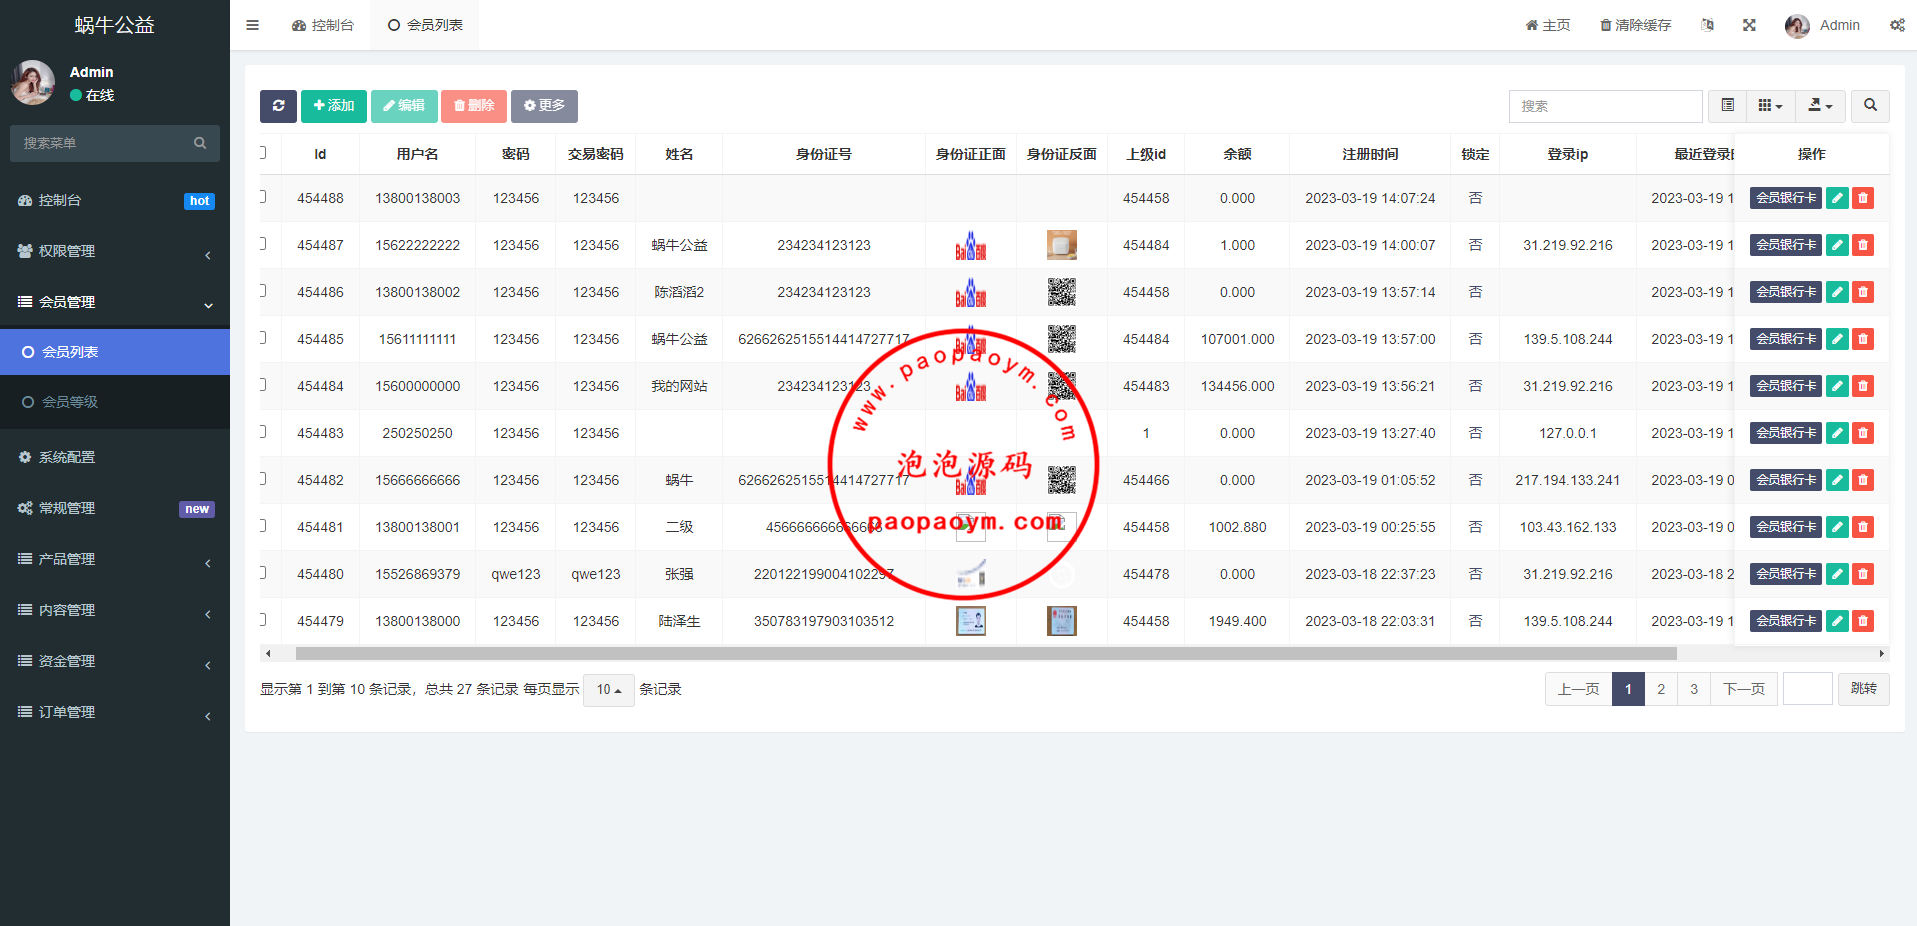Viewport: 1917px width, 926px height.
Task: Click the refresh icon button in toolbar
Action: click(x=278, y=106)
